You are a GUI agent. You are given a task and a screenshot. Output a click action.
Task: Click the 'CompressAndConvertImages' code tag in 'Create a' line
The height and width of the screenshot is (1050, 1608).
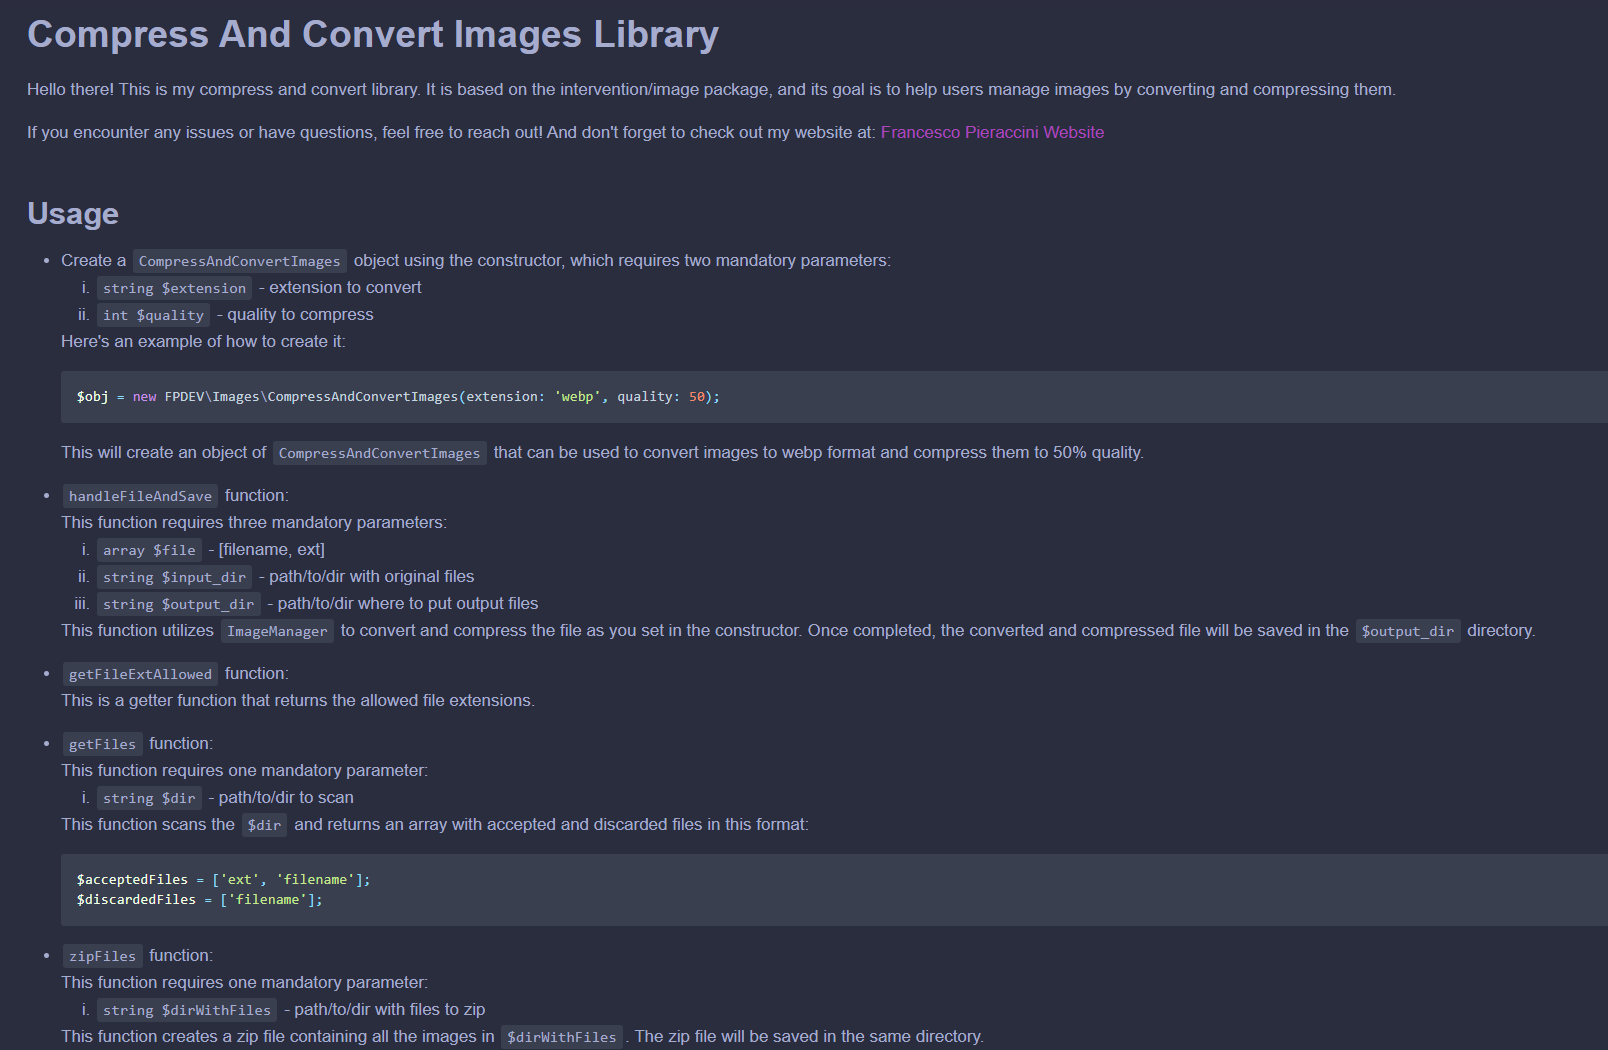(240, 261)
